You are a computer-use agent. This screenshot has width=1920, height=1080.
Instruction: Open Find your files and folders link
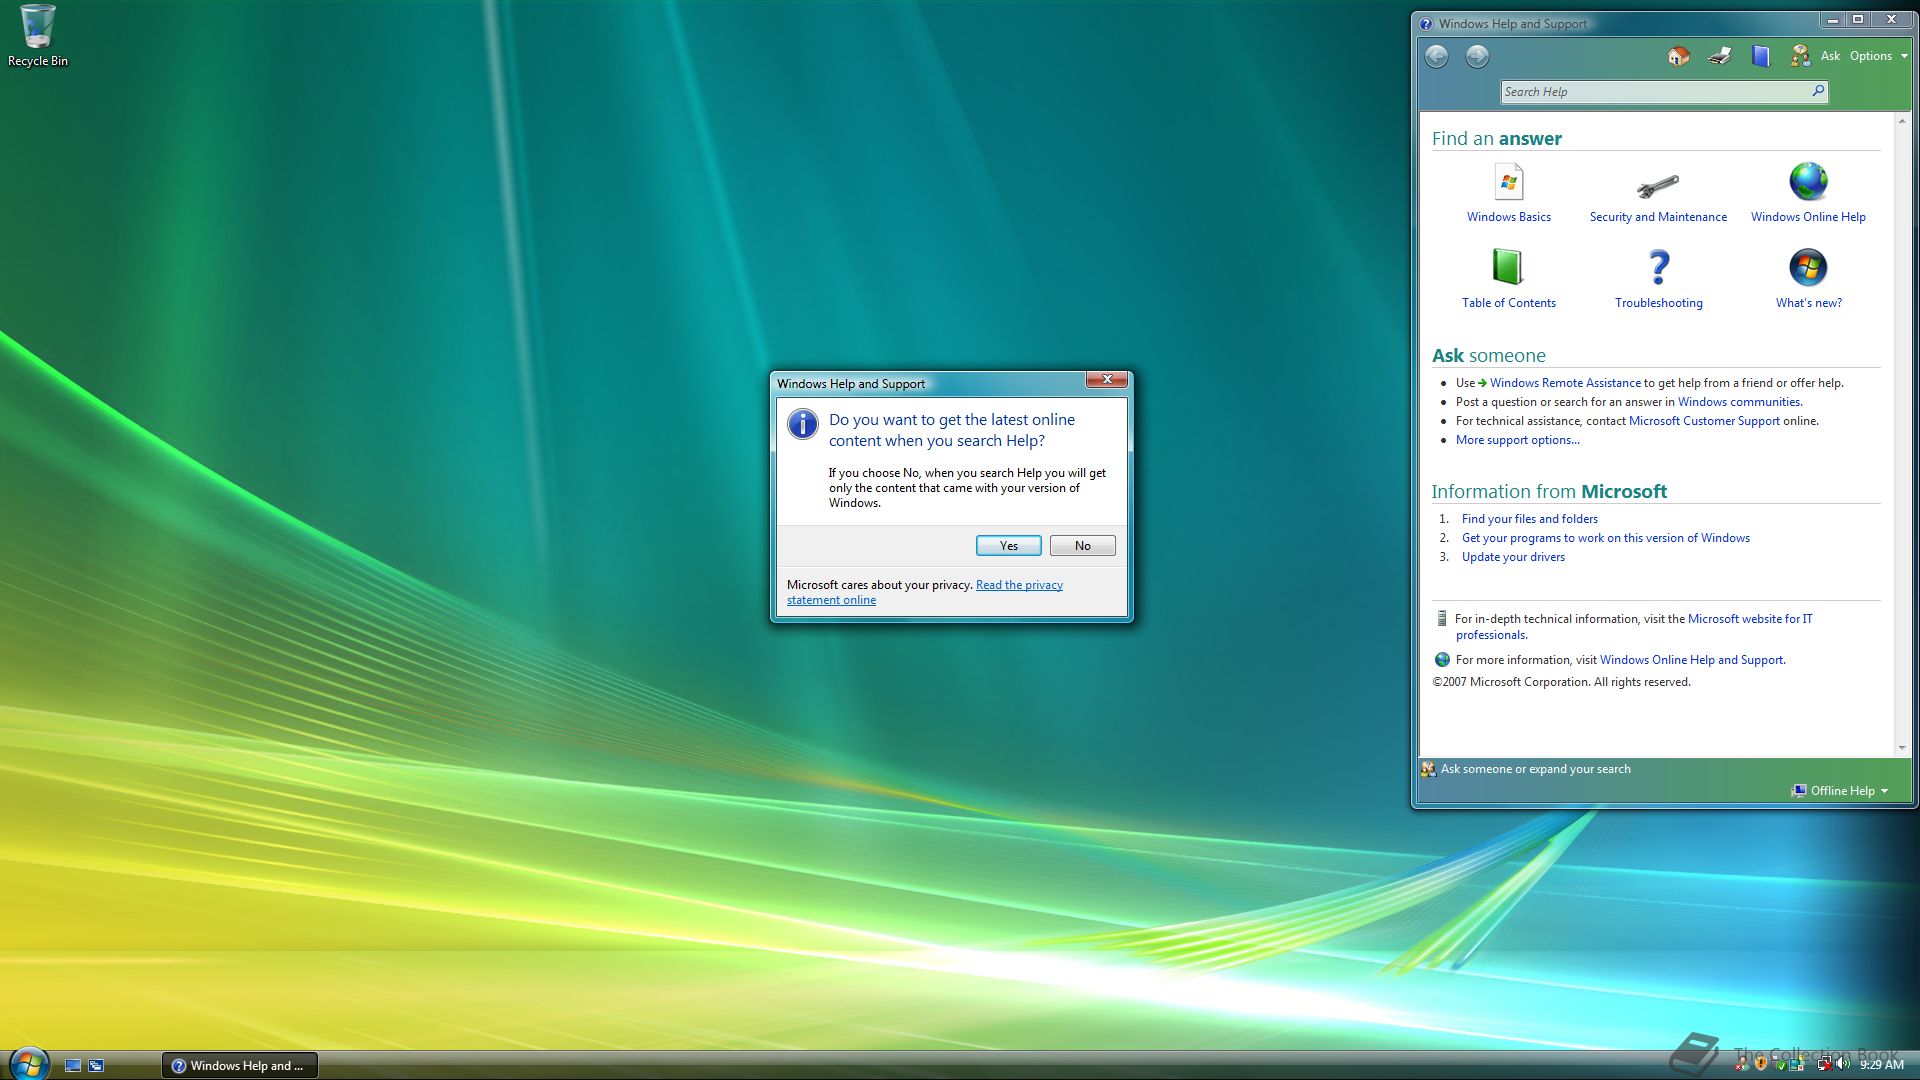point(1529,519)
